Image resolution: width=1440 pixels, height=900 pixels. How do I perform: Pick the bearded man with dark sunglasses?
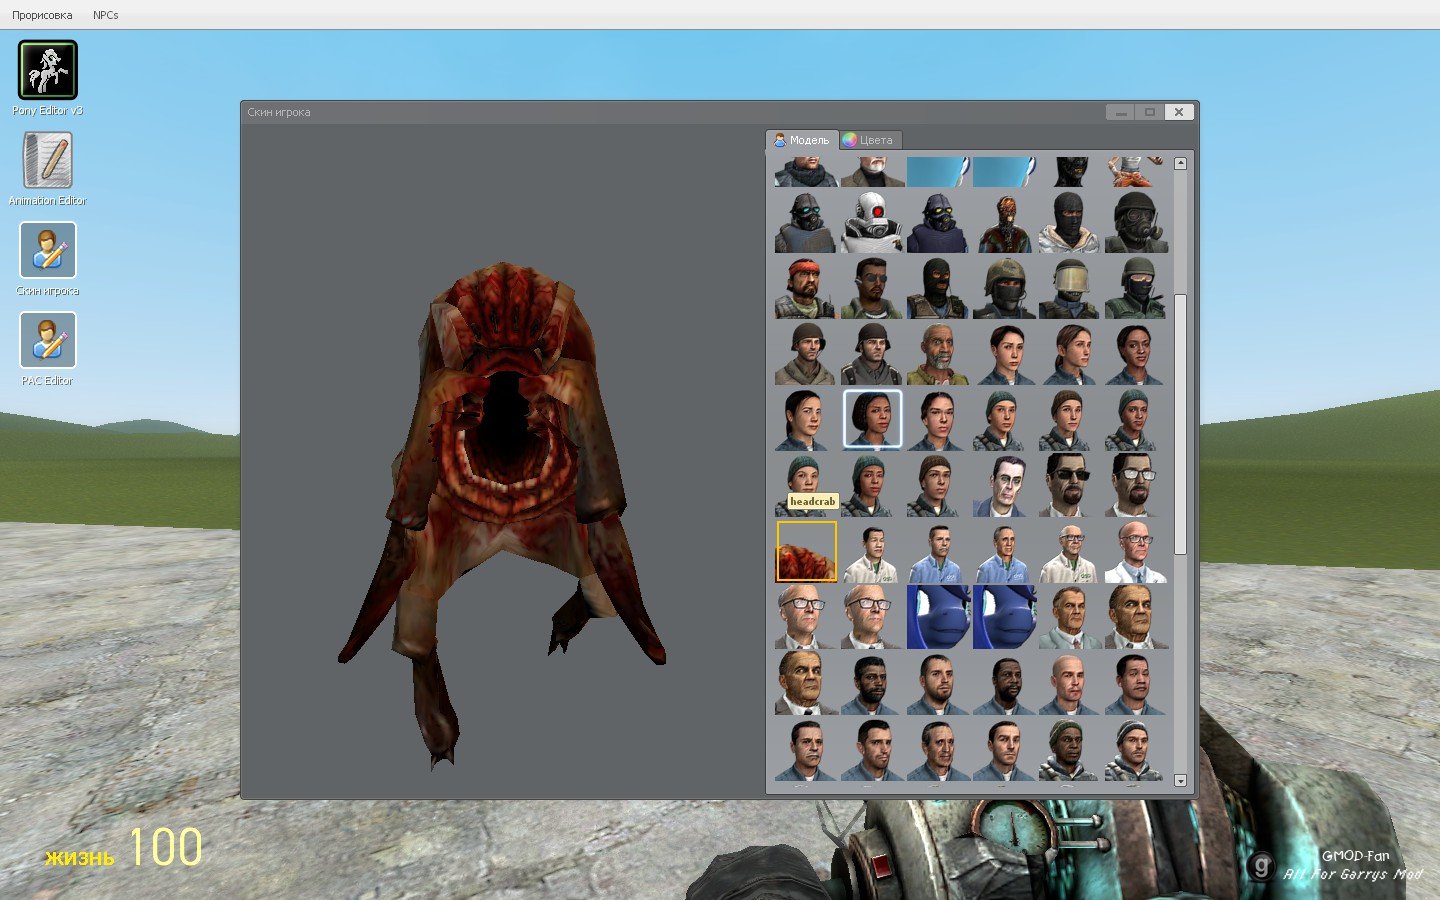click(1070, 486)
